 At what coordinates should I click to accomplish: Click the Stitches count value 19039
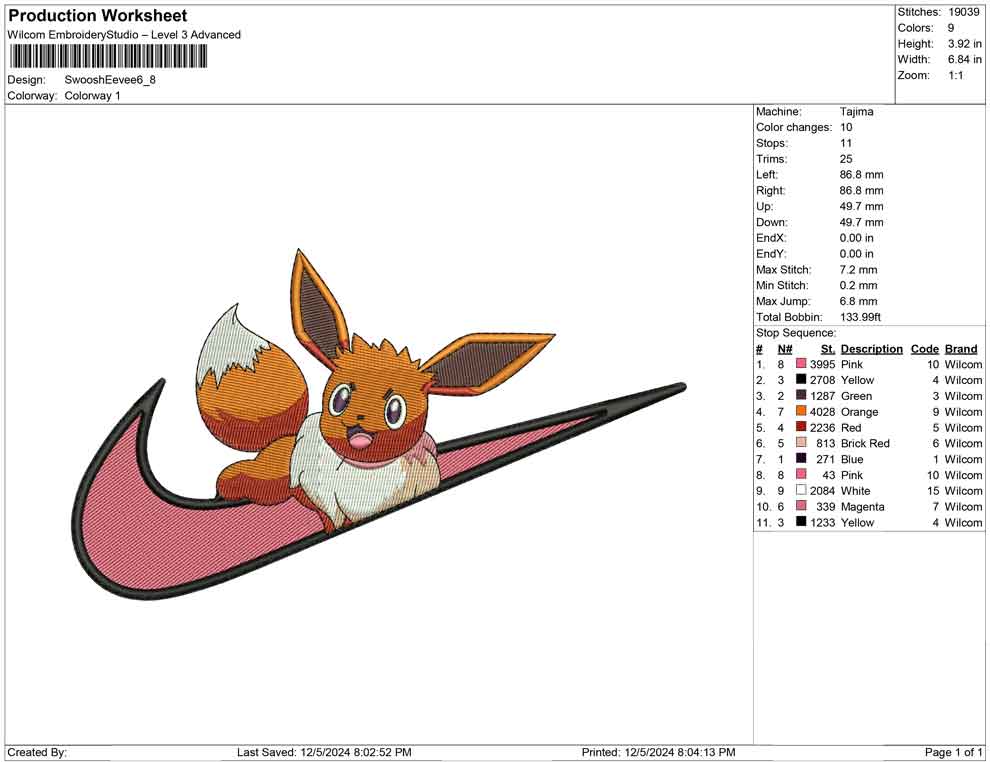coord(964,12)
